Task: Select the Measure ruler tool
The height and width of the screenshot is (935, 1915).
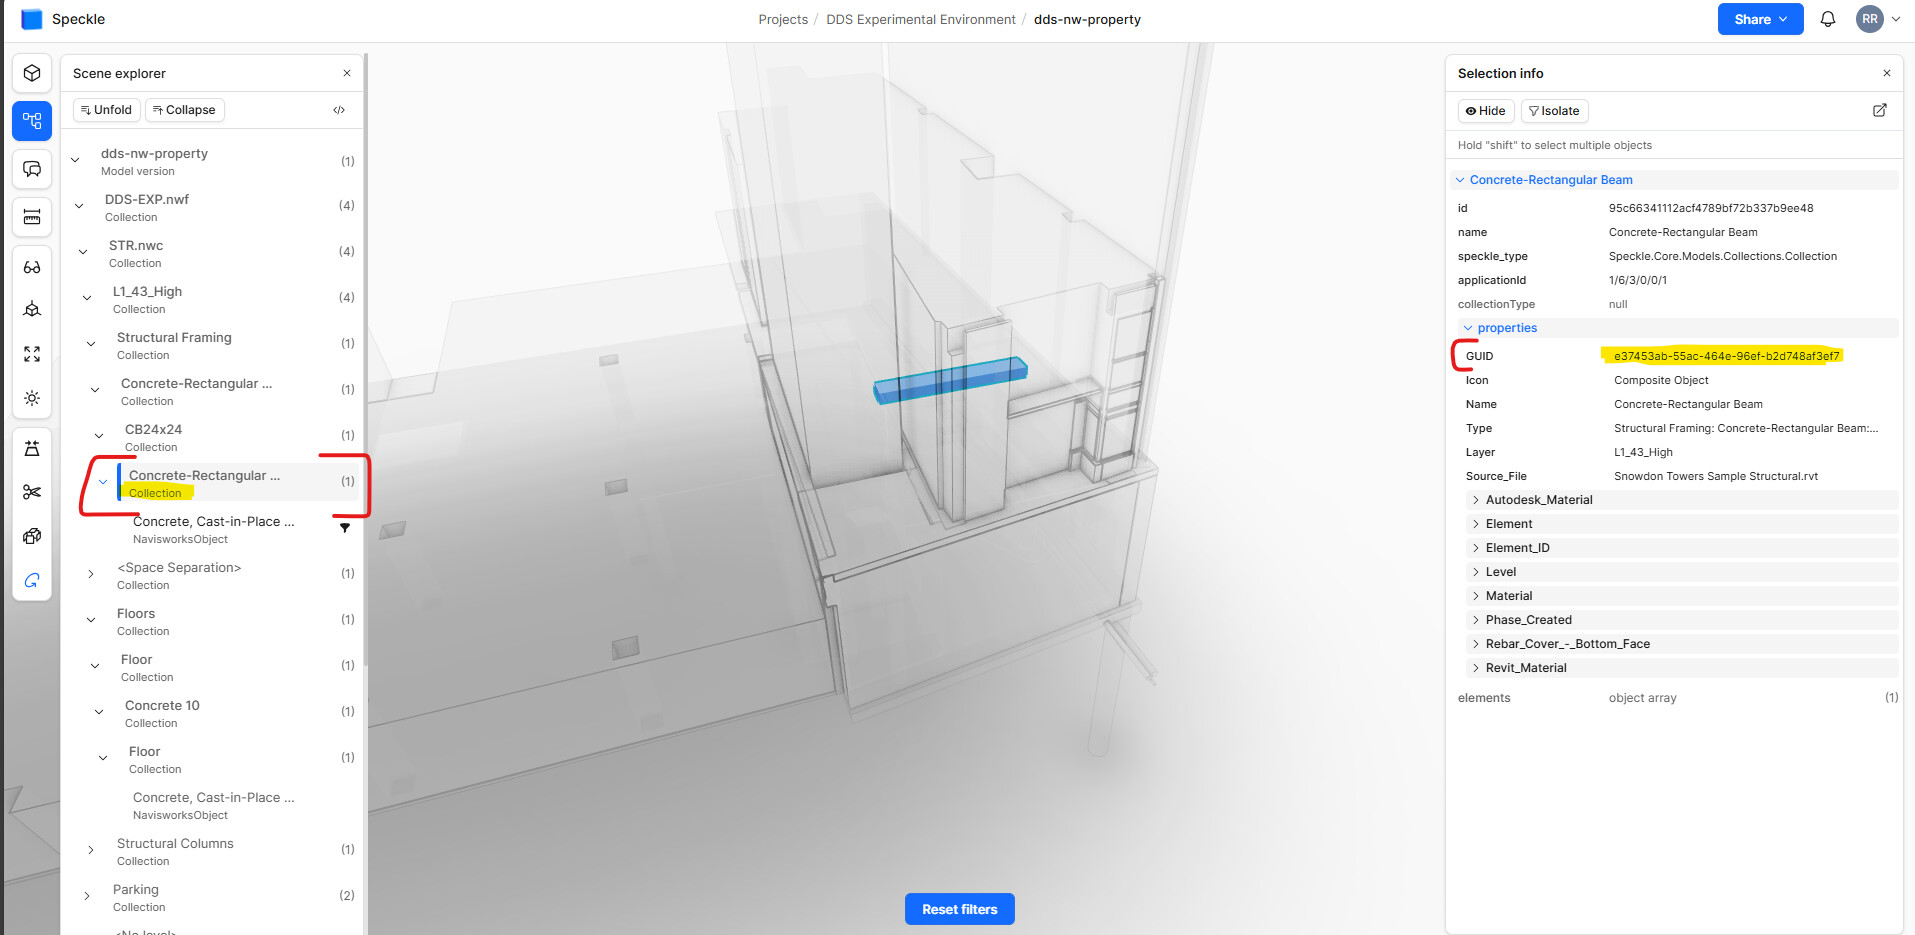Action: [32, 217]
